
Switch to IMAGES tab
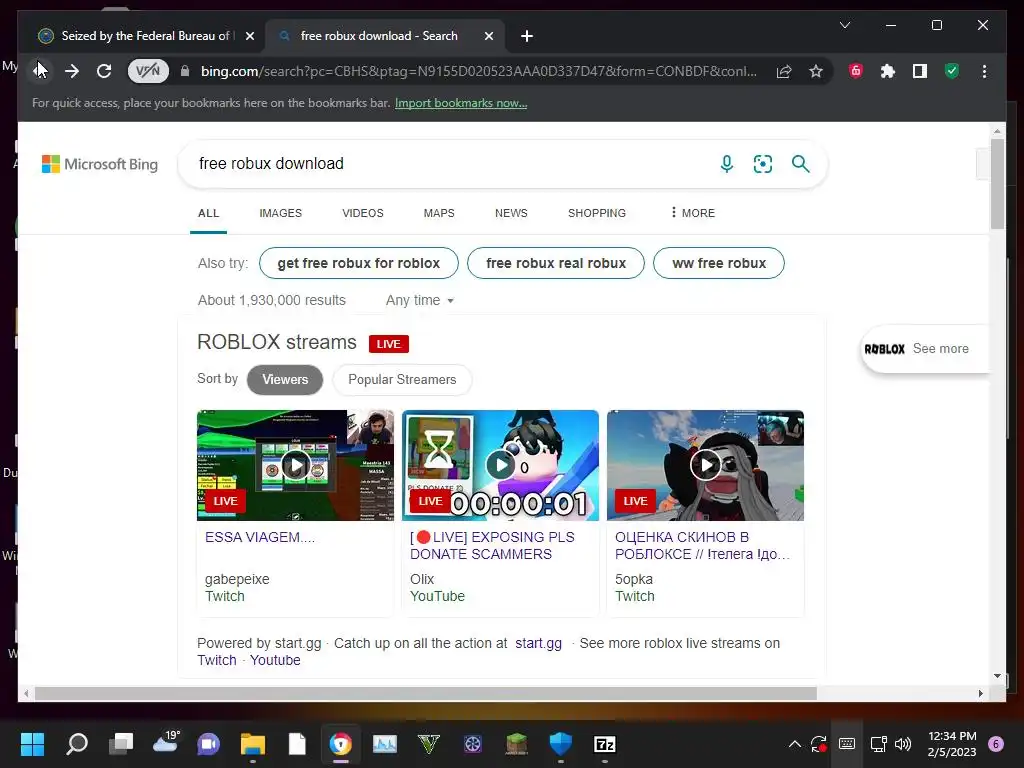click(x=280, y=213)
